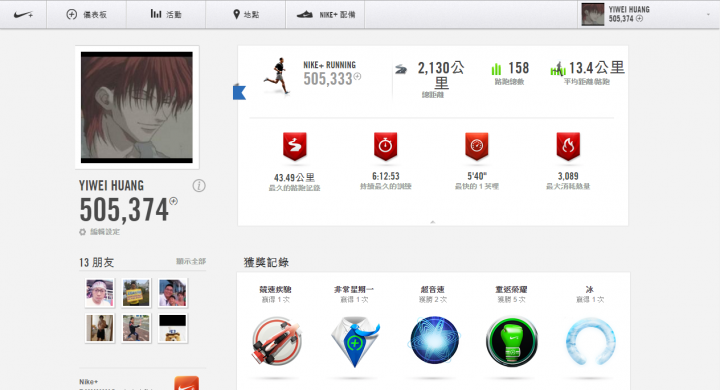The width and height of the screenshot is (720, 390).
Task: Click the 13 朋友 friends heading
Action: tap(96, 262)
